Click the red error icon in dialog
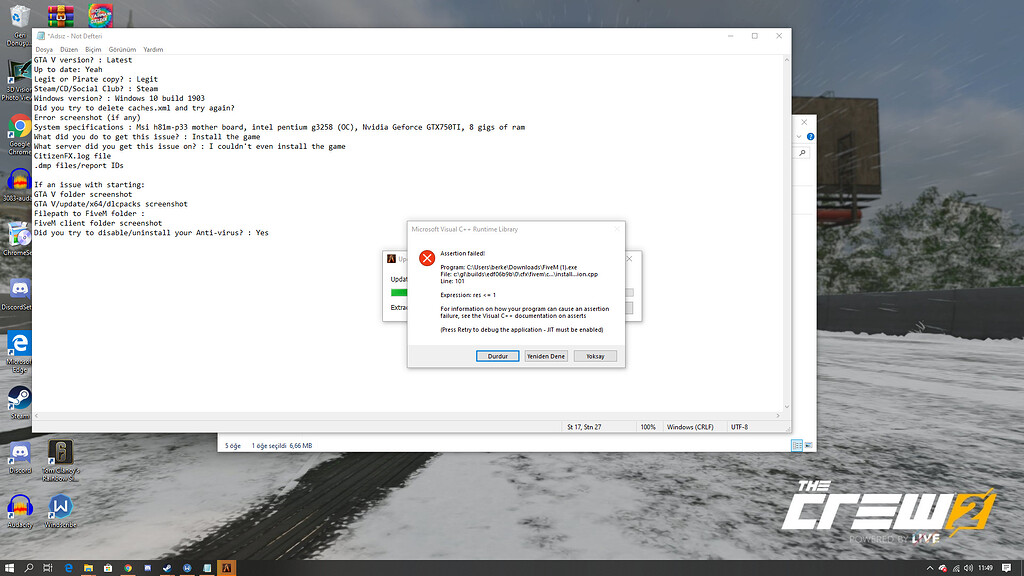This screenshot has height=576, width=1024. (427, 258)
